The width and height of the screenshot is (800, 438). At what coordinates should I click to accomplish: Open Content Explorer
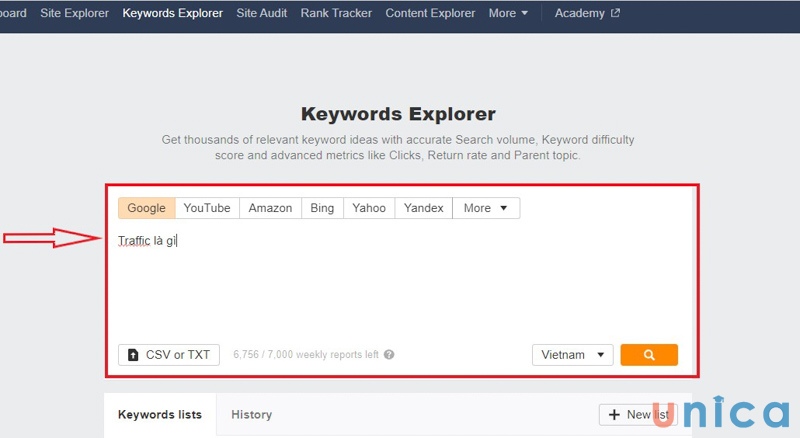tap(430, 13)
